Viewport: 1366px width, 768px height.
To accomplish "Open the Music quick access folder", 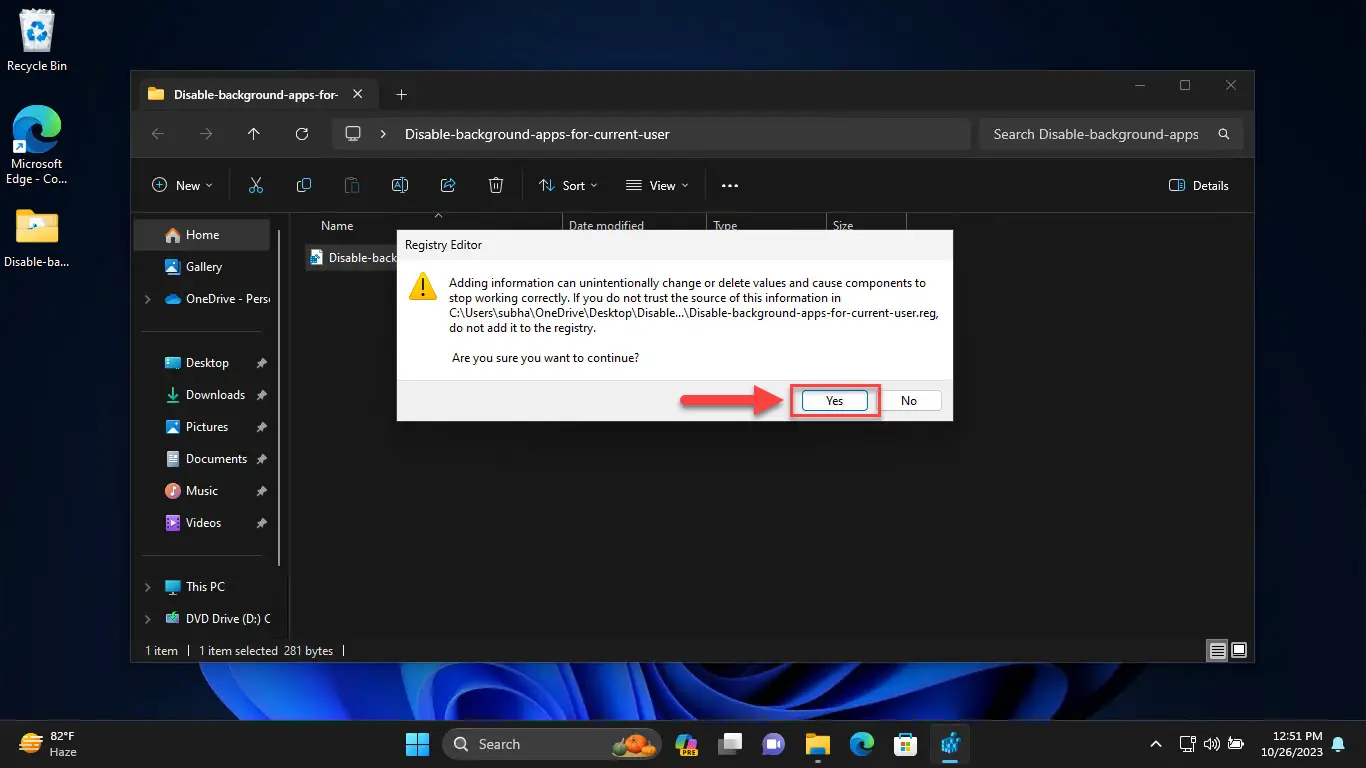I will (x=201, y=491).
